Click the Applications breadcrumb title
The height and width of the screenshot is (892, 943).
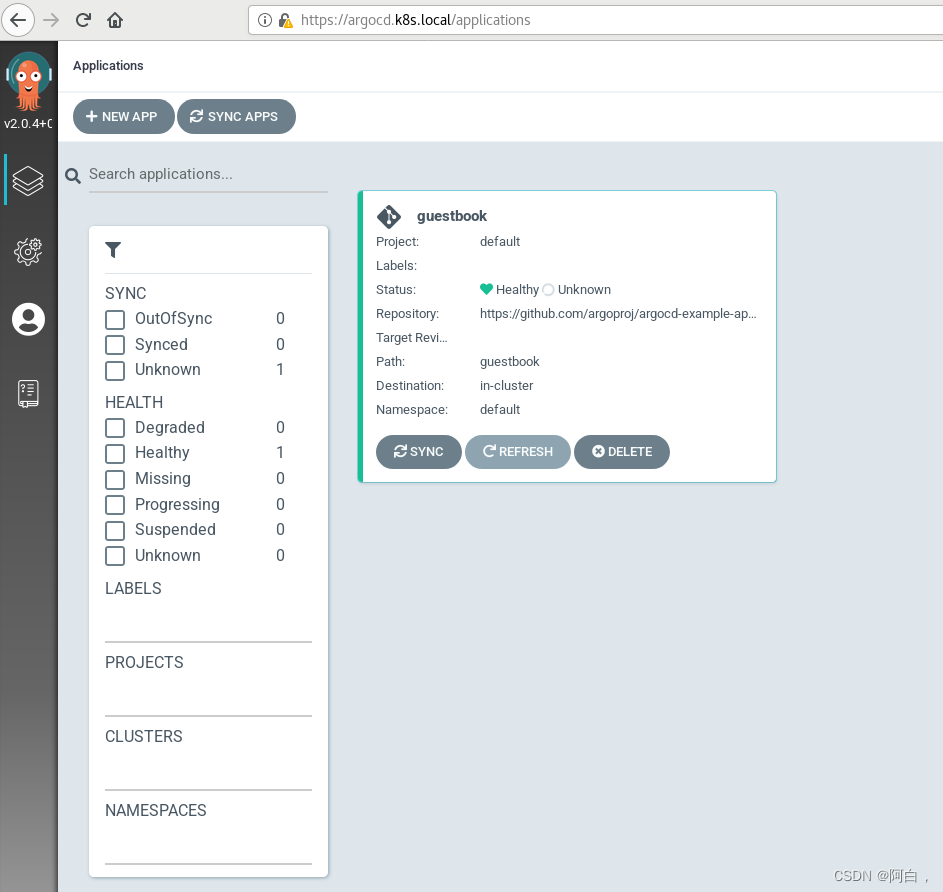point(108,66)
